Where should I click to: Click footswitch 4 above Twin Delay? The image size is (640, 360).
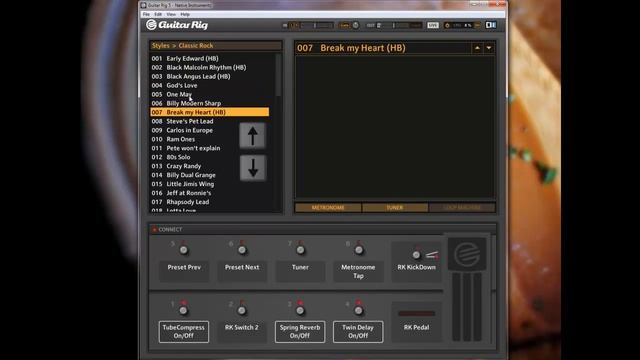coord(358,311)
